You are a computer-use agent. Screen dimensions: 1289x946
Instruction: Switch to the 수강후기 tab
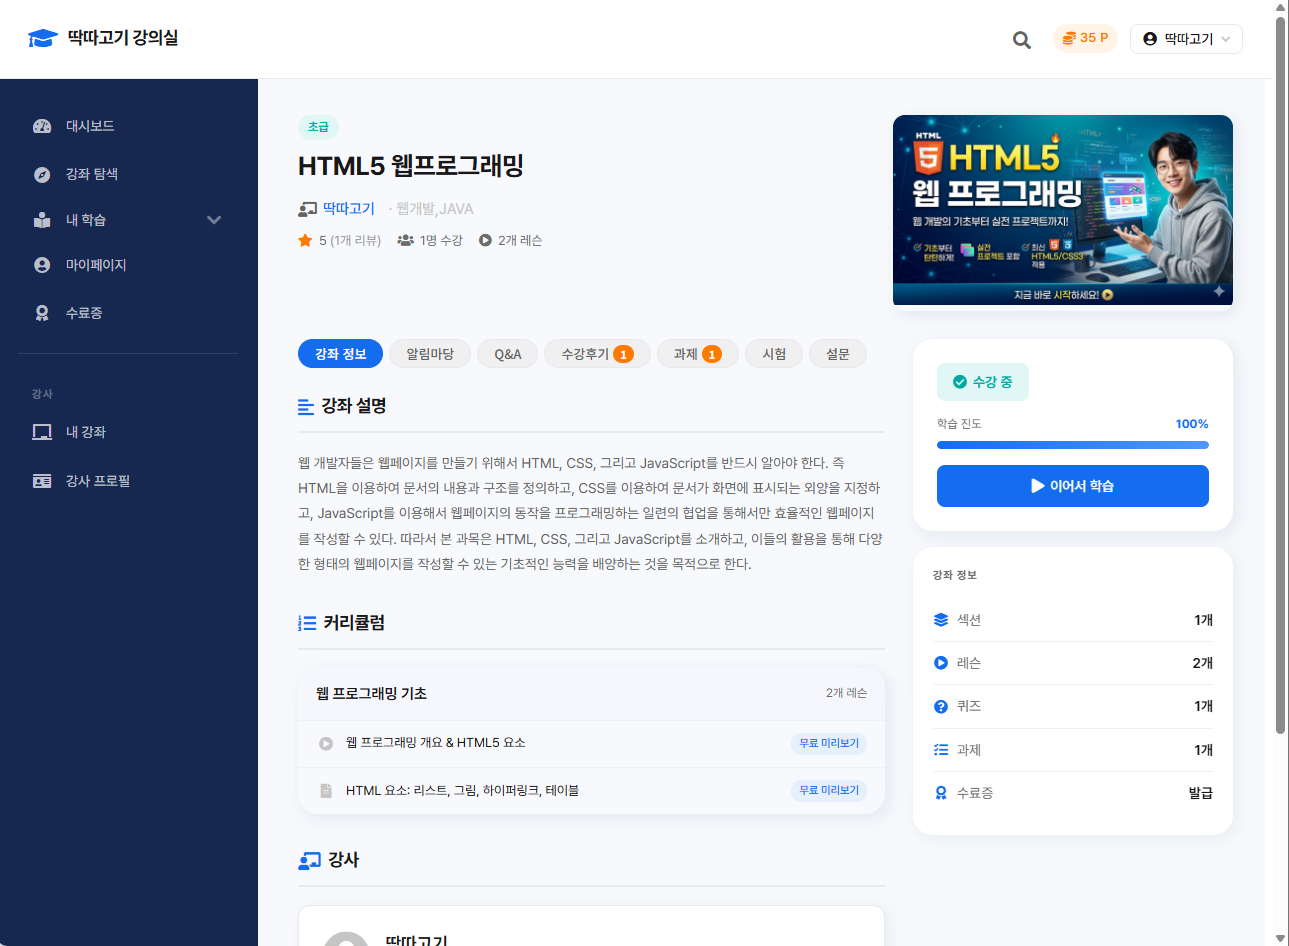[596, 353]
